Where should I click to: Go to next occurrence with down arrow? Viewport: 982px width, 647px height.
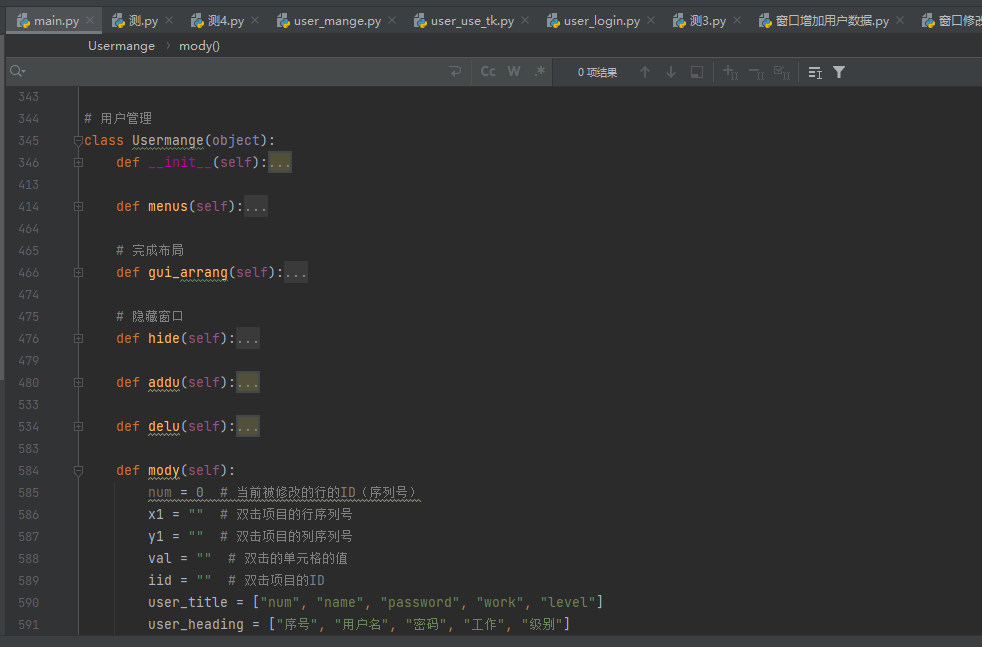pos(671,72)
